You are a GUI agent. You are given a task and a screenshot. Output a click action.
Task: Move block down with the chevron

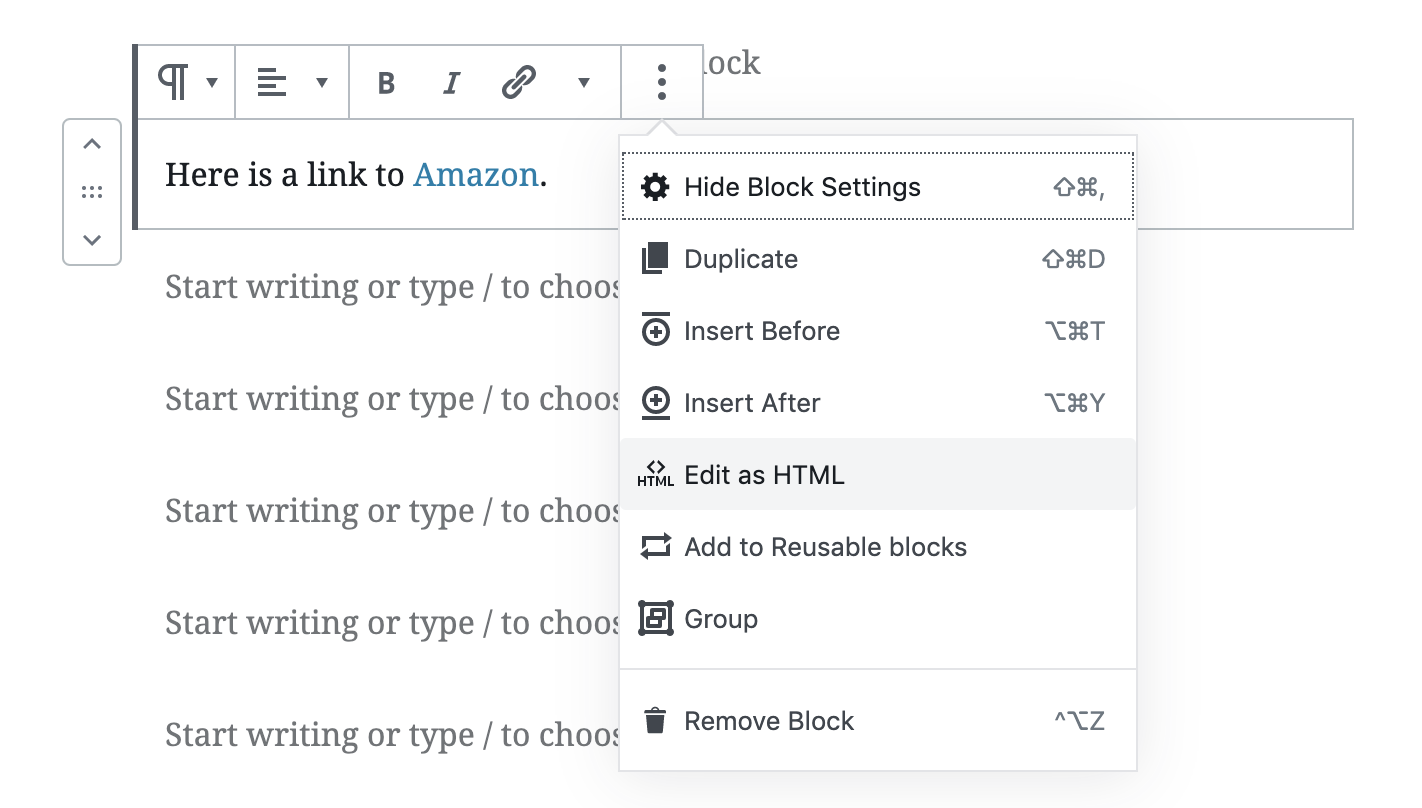coord(92,240)
